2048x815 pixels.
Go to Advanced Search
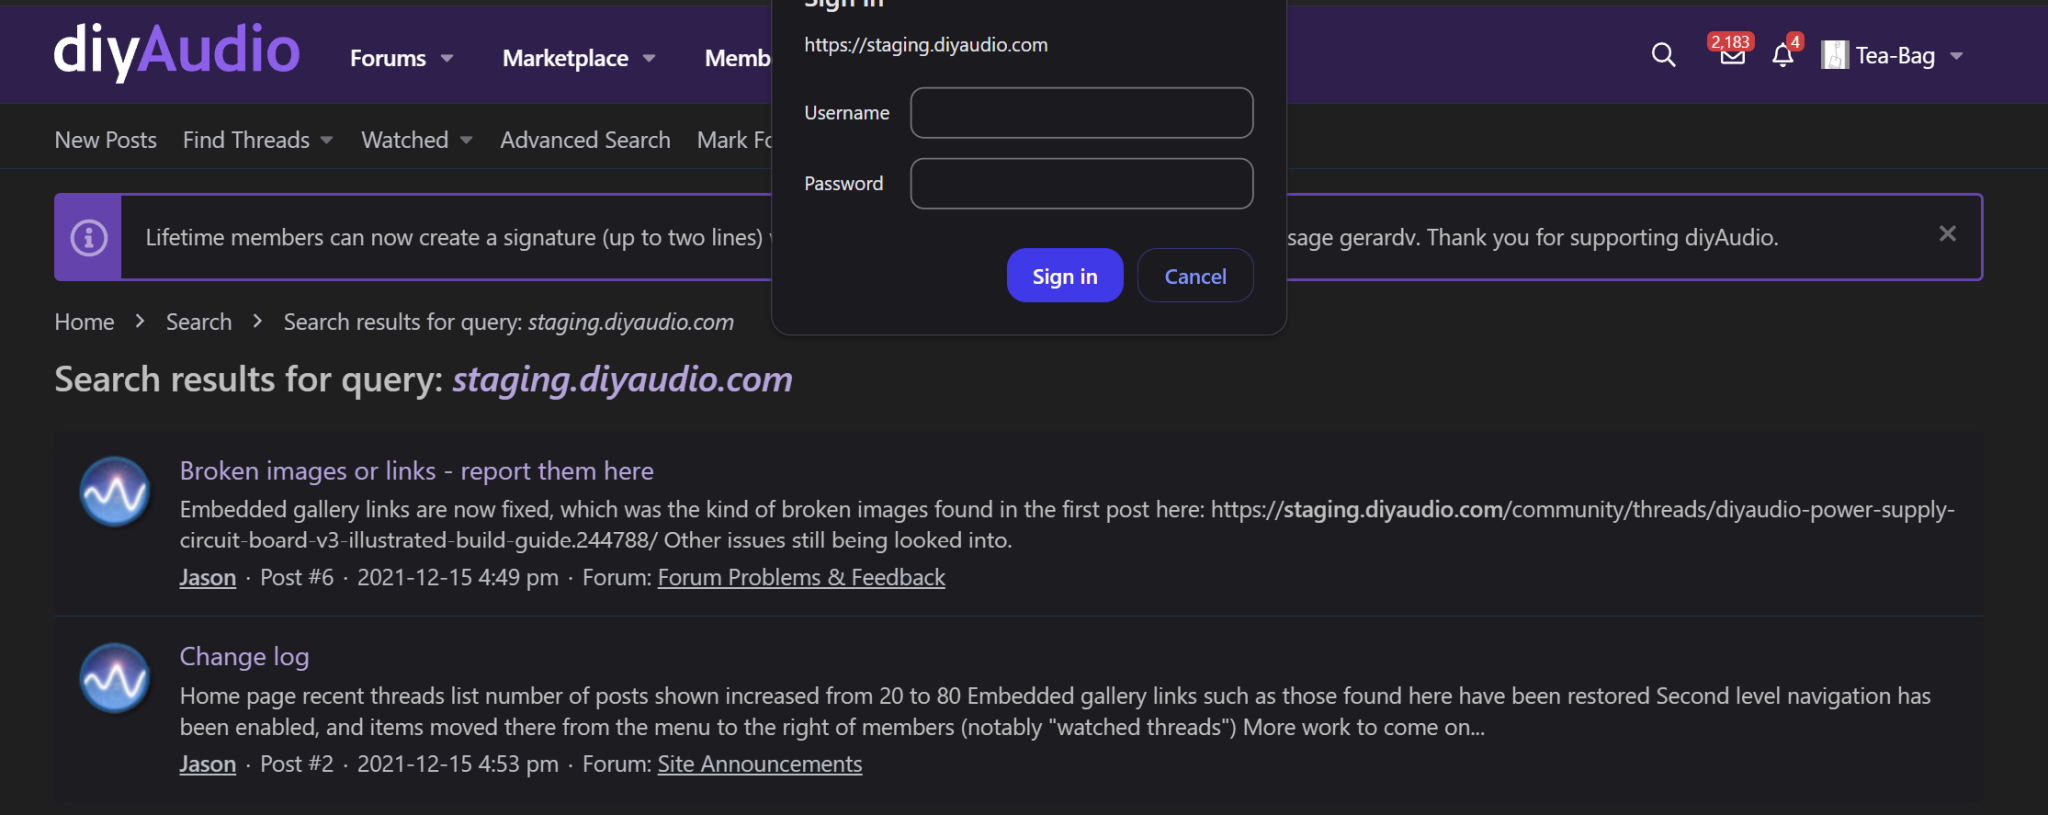585,140
